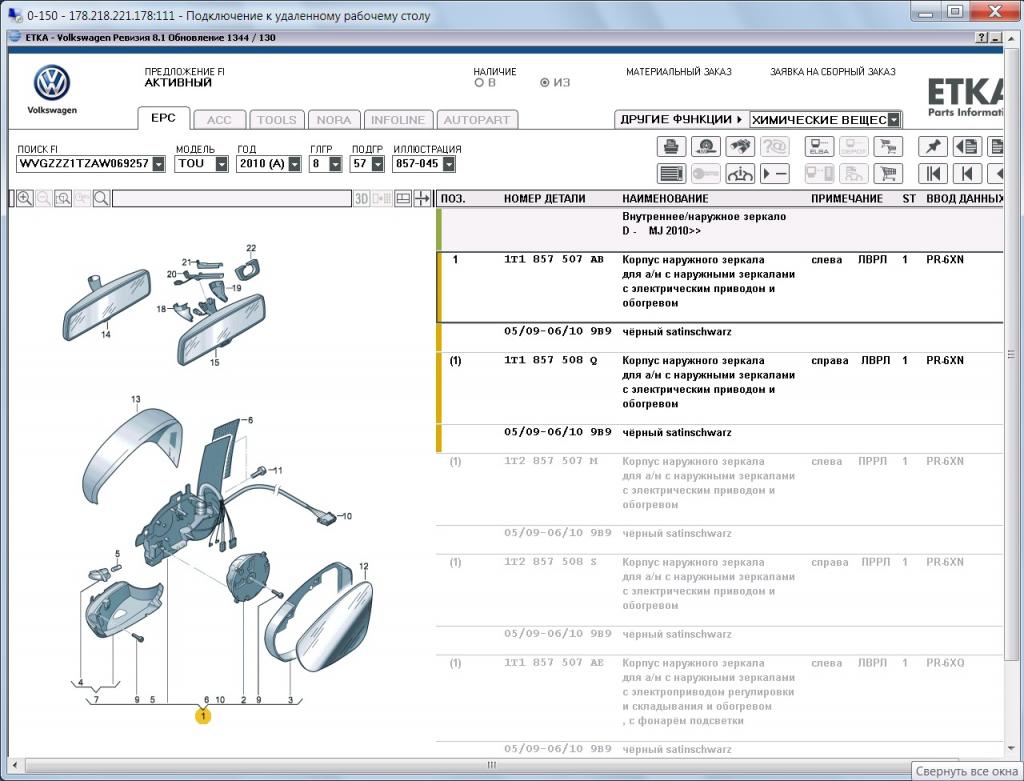The height and width of the screenshot is (781, 1024).
Task: Go to previous with bar-arrow icon
Action: click(x=967, y=173)
